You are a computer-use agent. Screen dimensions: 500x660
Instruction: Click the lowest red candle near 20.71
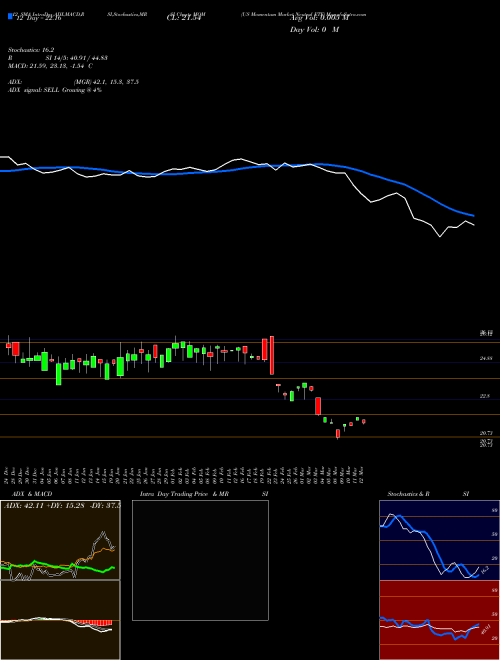pyautogui.click(x=338, y=434)
